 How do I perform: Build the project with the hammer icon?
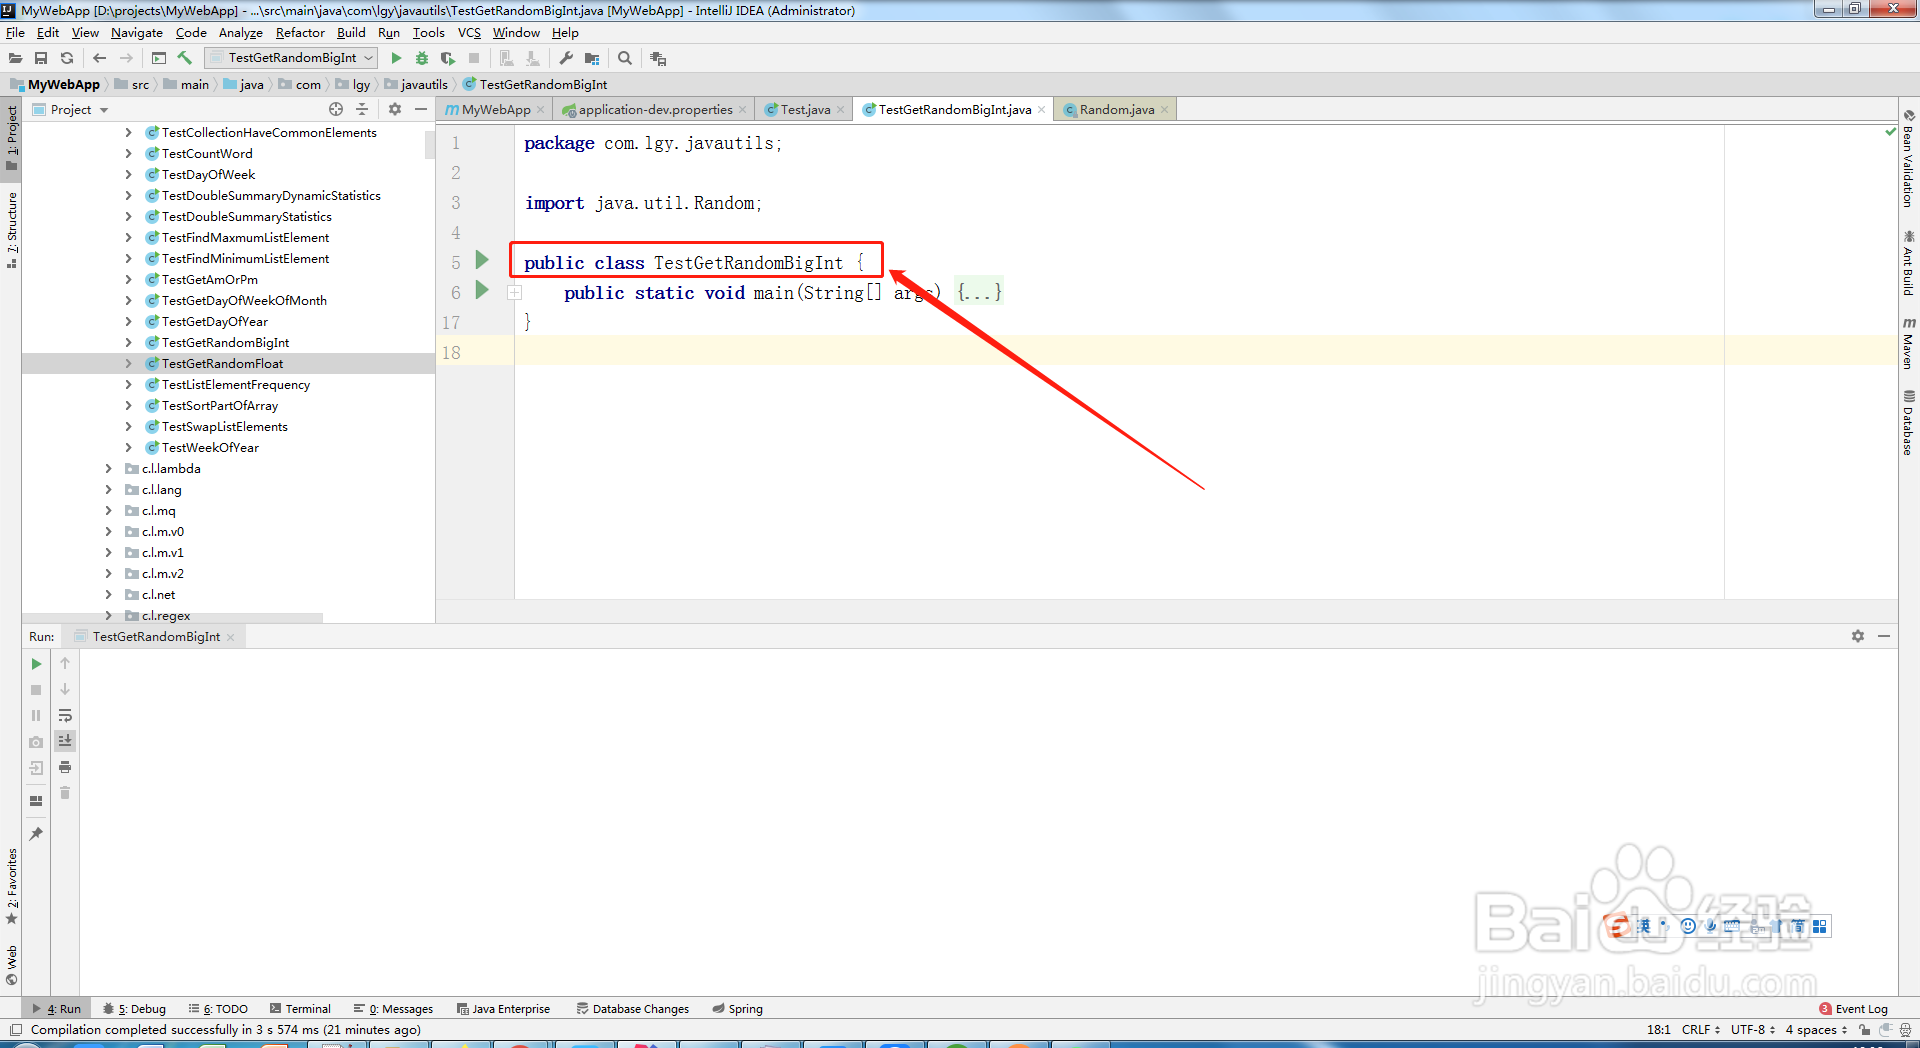coord(185,58)
